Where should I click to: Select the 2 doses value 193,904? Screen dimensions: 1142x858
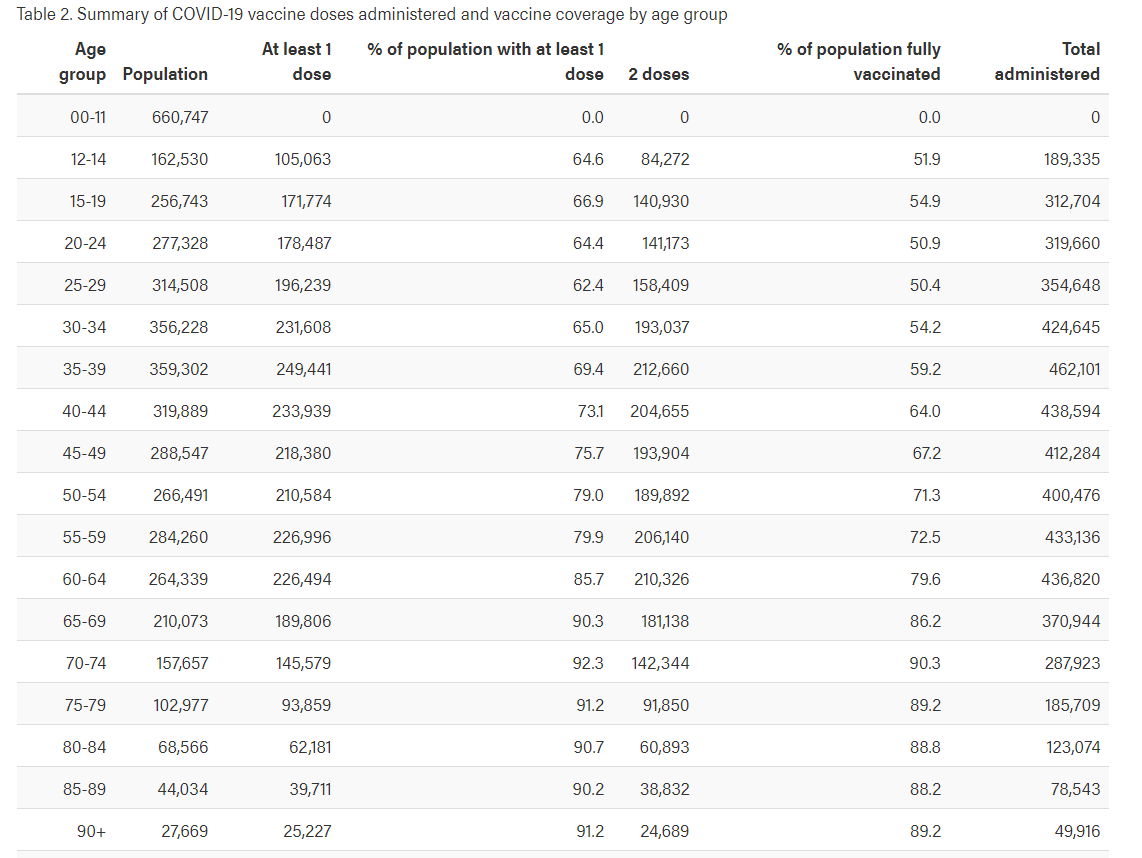point(661,453)
